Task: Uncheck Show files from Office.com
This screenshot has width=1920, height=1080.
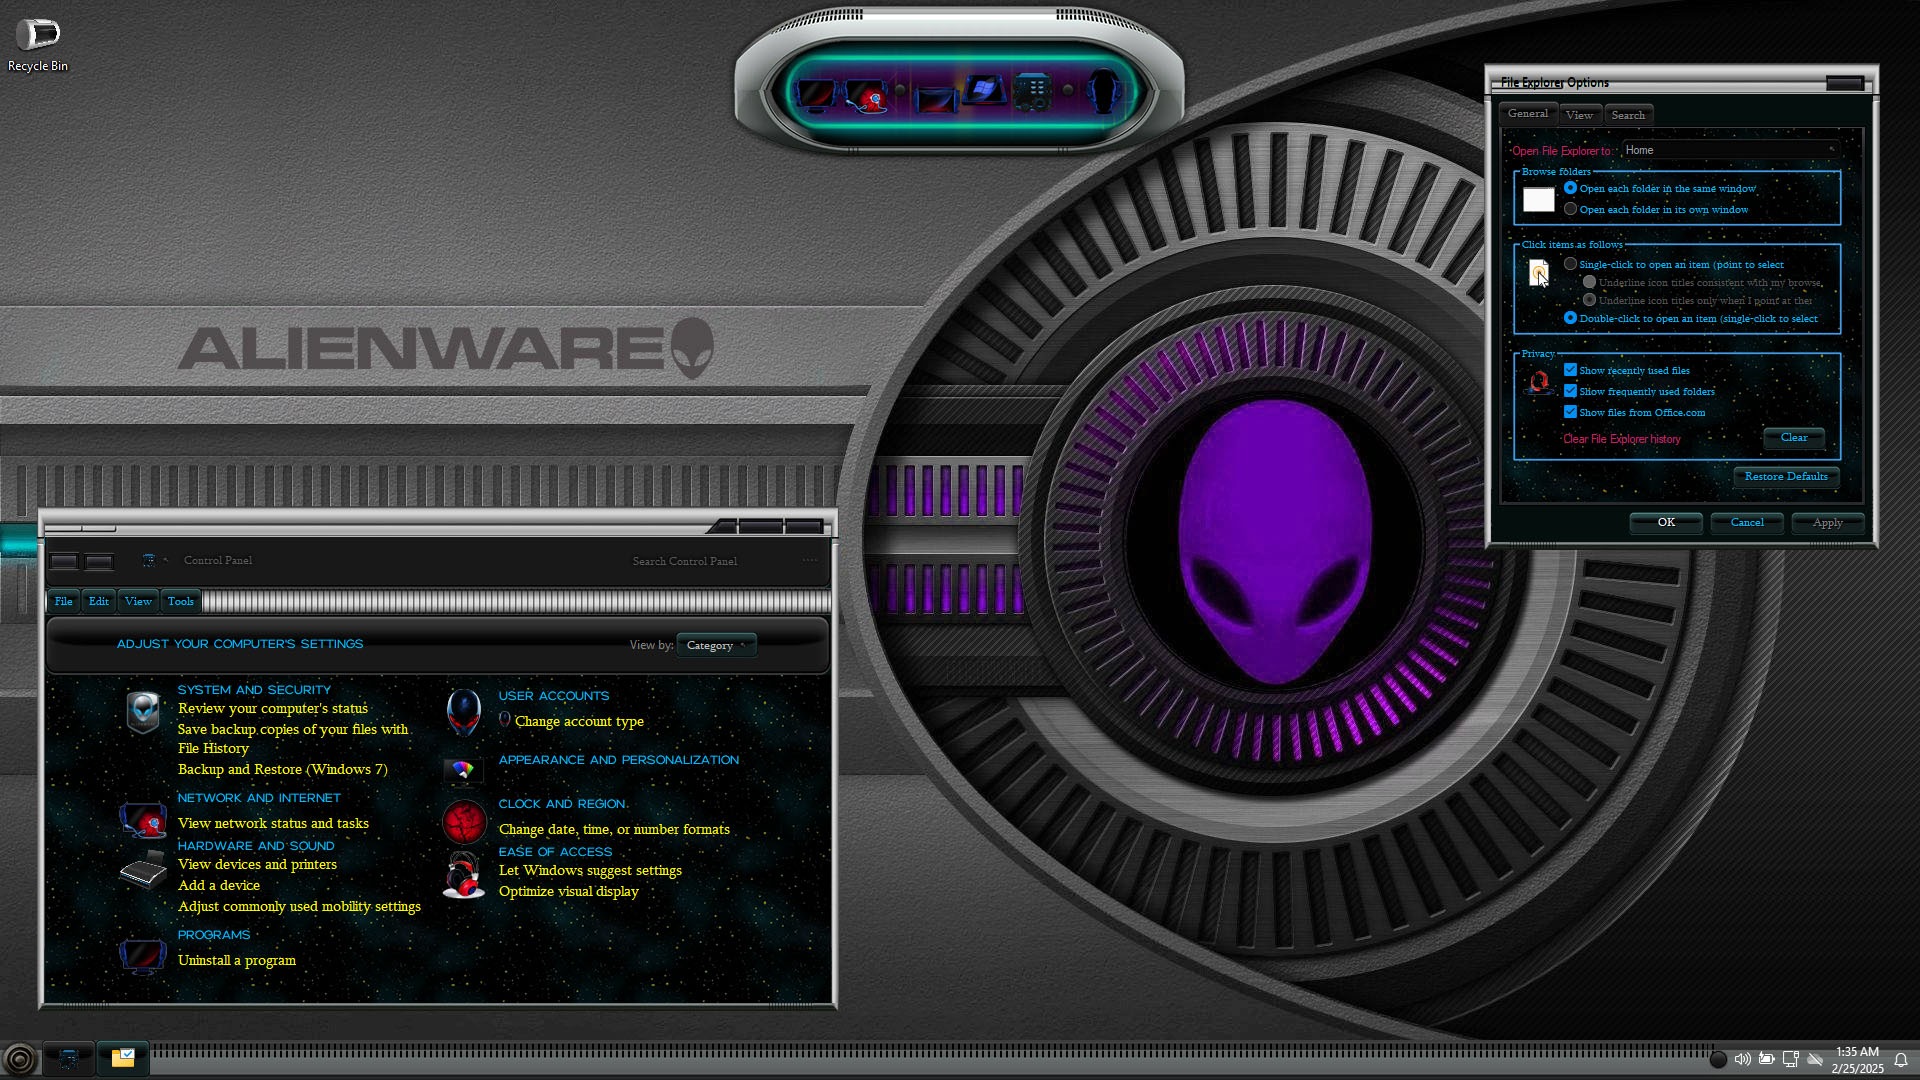Action: pyautogui.click(x=1571, y=412)
